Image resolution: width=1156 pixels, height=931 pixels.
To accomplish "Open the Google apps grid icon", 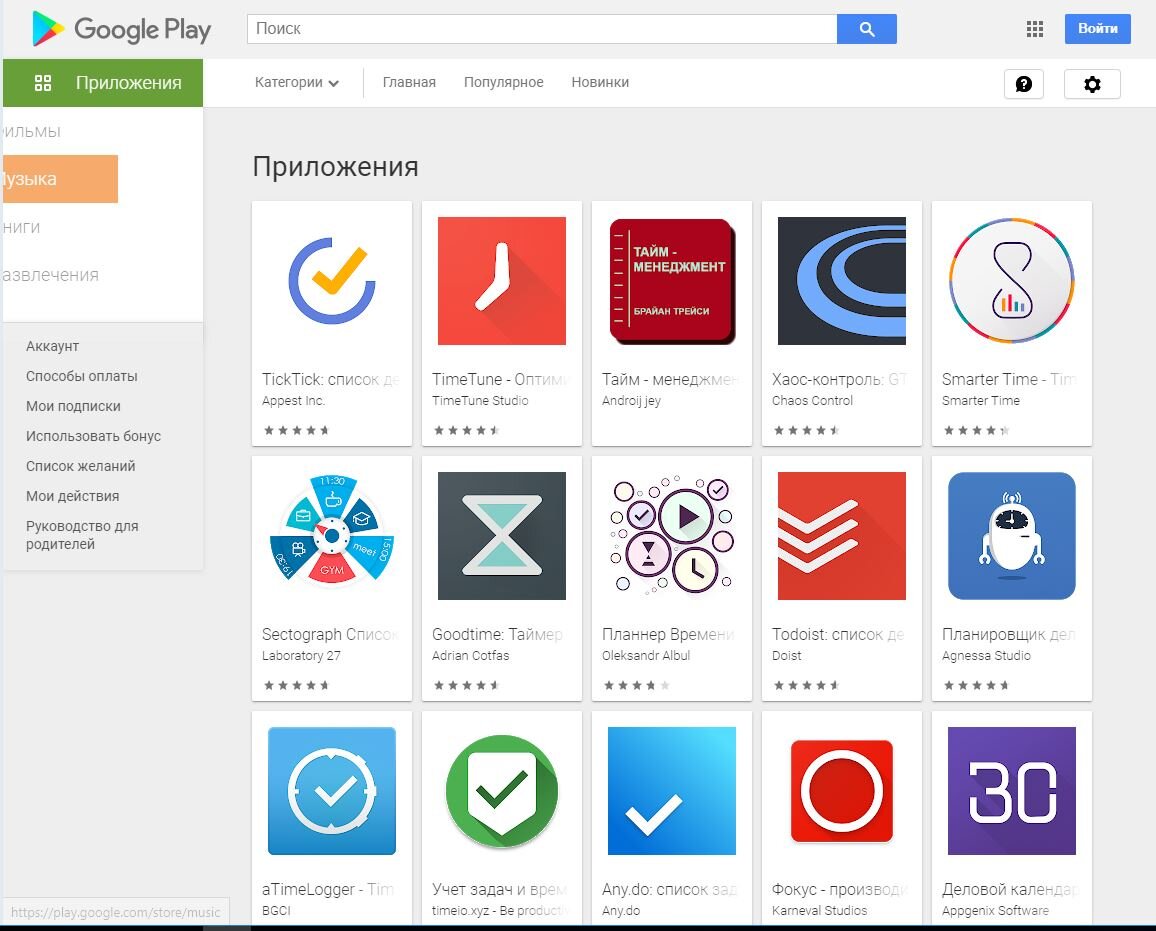I will coord(1034,30).
